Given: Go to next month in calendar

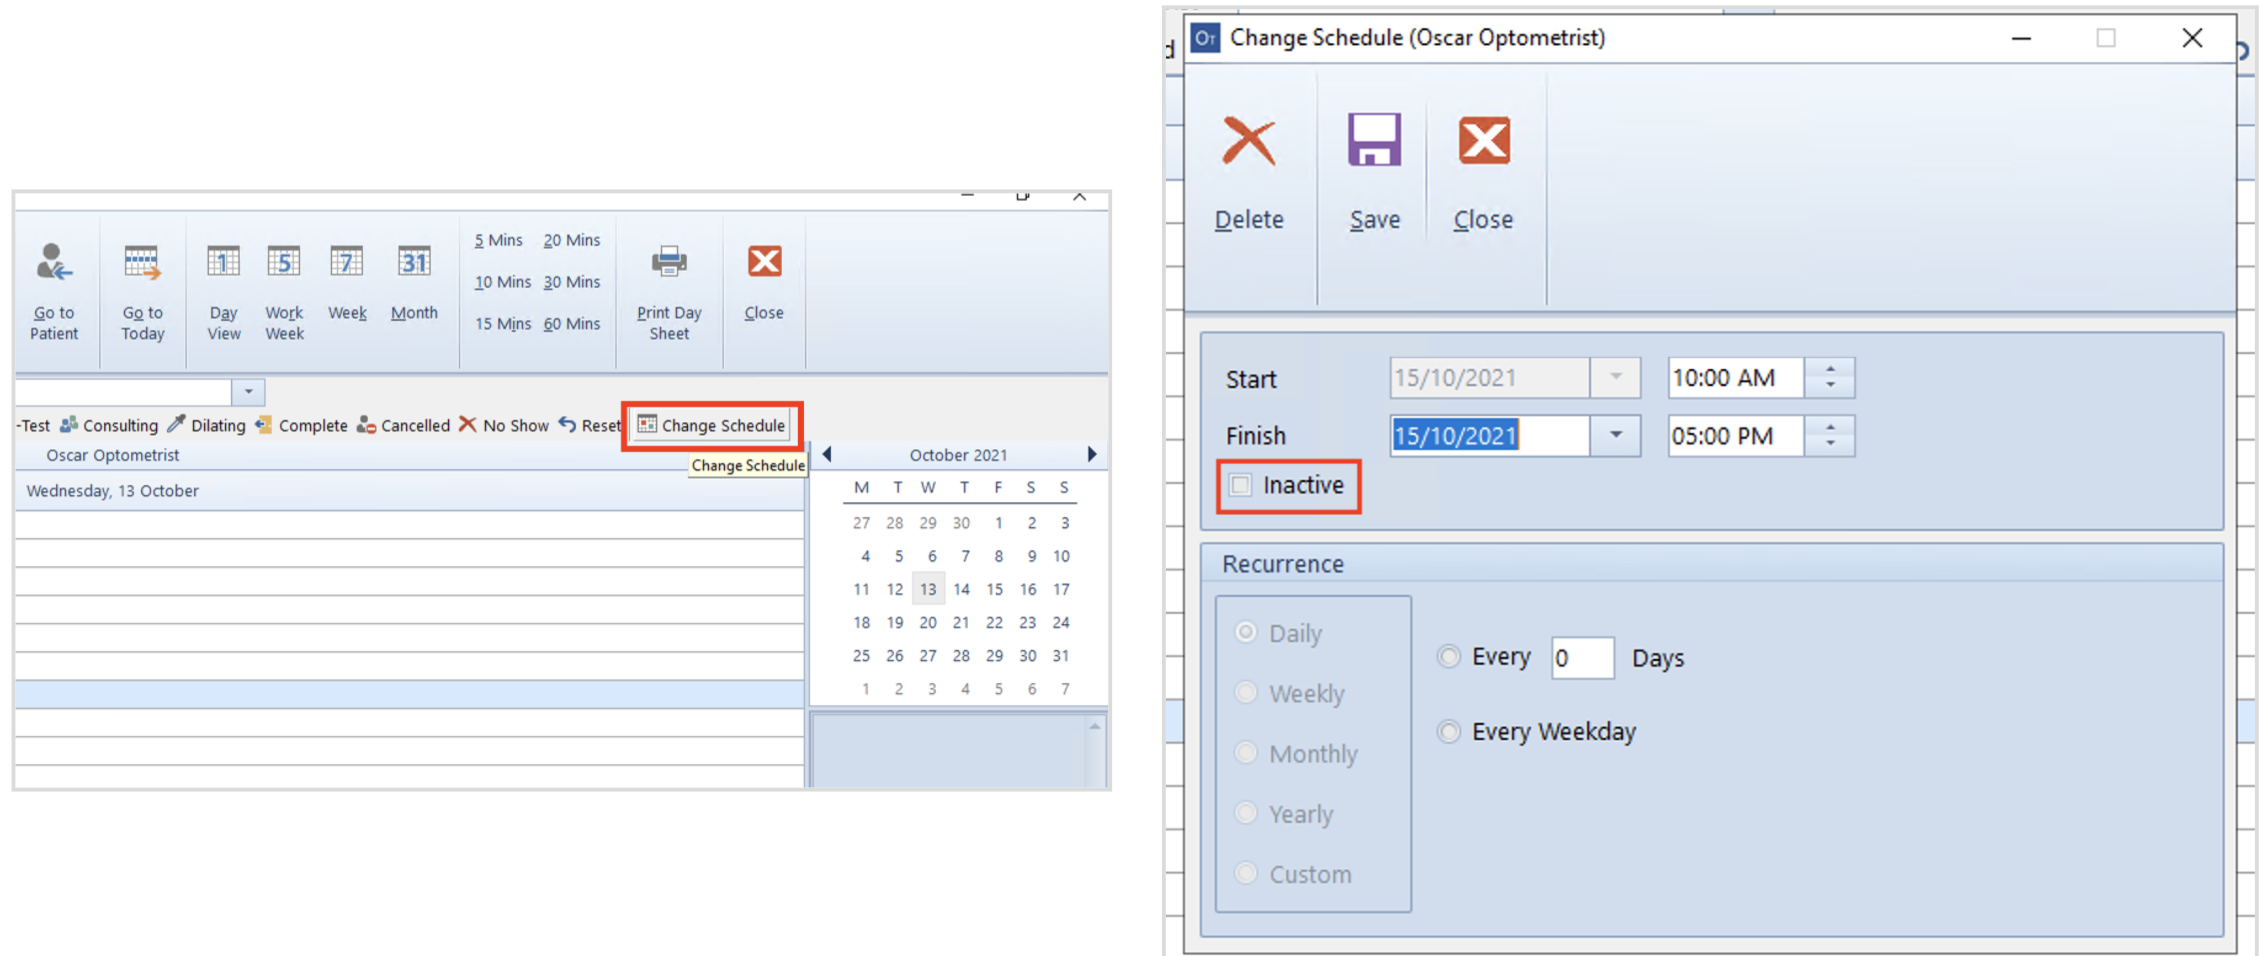Looking at the screenshot, I should click(1092, 454).
